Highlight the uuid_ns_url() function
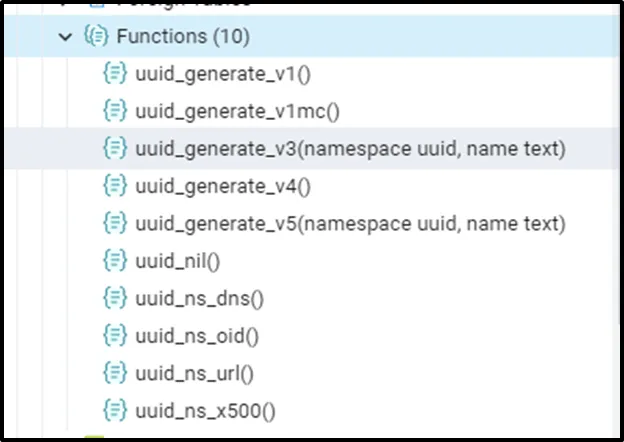This screenshot has width=624, height=442. [x=195, y=373]
